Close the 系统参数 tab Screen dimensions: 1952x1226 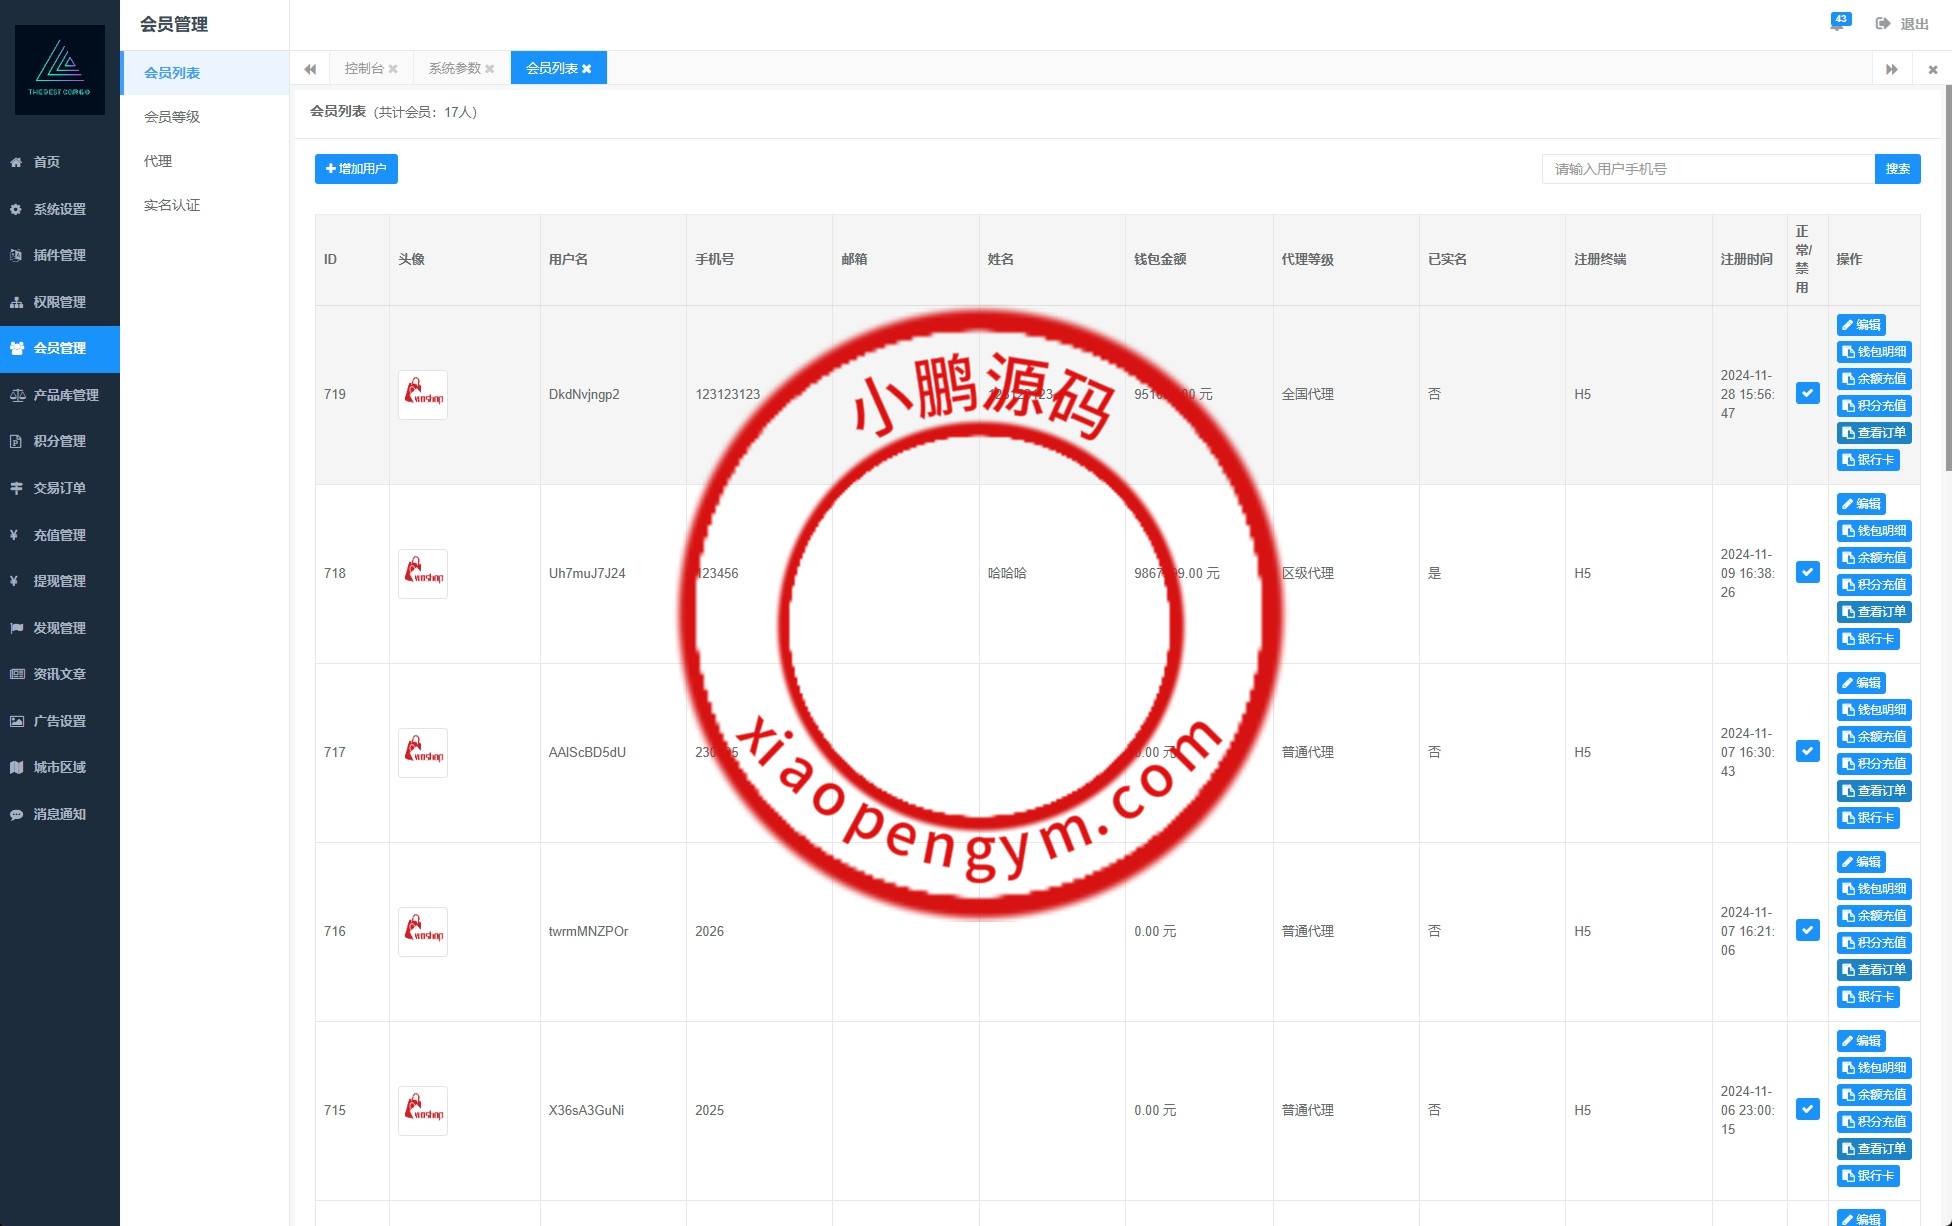489,69
